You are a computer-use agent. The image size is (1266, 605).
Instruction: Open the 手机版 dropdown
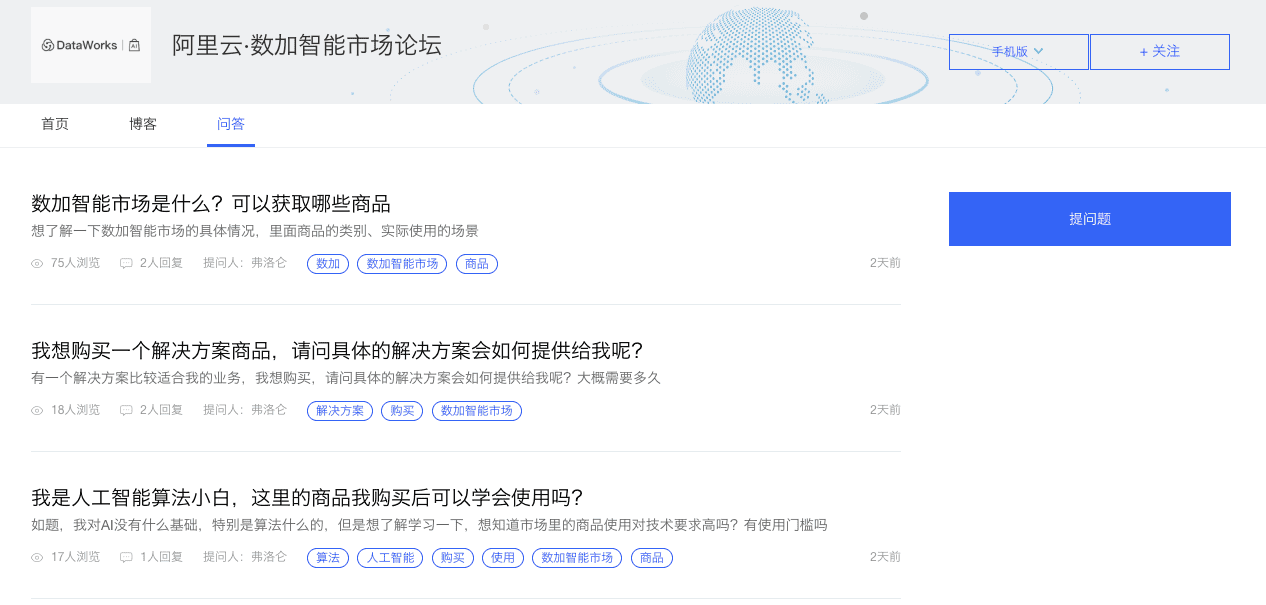(1018, 52)
